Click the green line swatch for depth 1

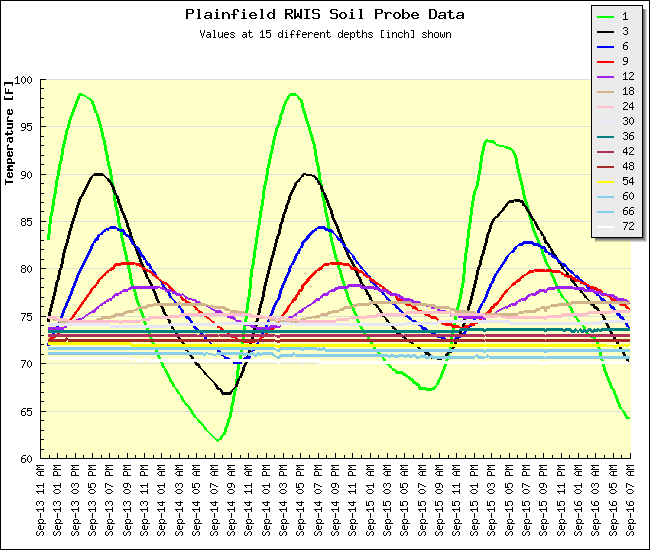pos(606,16)
